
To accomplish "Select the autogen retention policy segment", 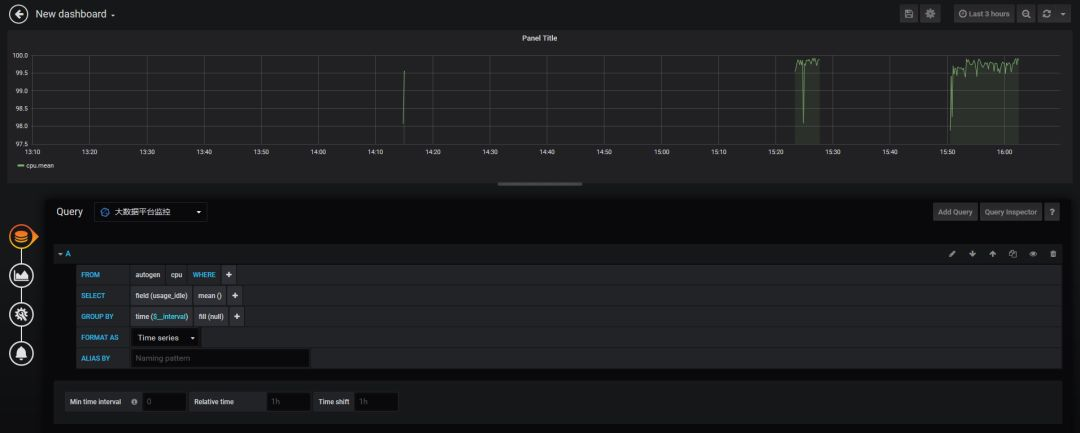I will 147,275.
